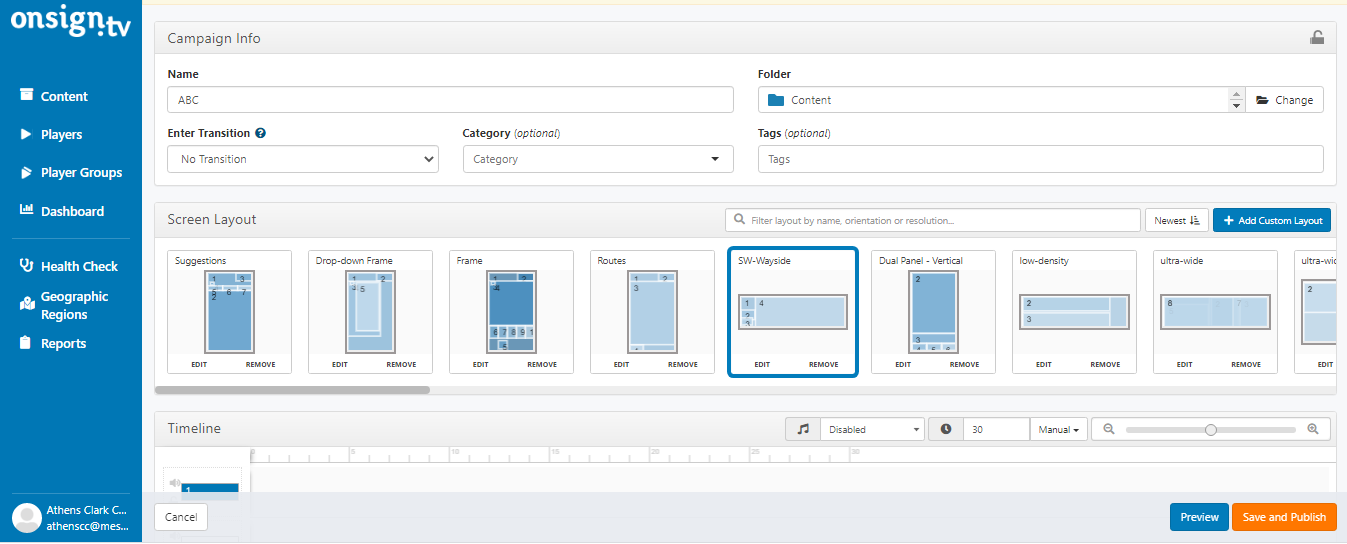The image size is (1347, 544).
Task: Click the Geographic Regions map icon
Action: [27, 303]
